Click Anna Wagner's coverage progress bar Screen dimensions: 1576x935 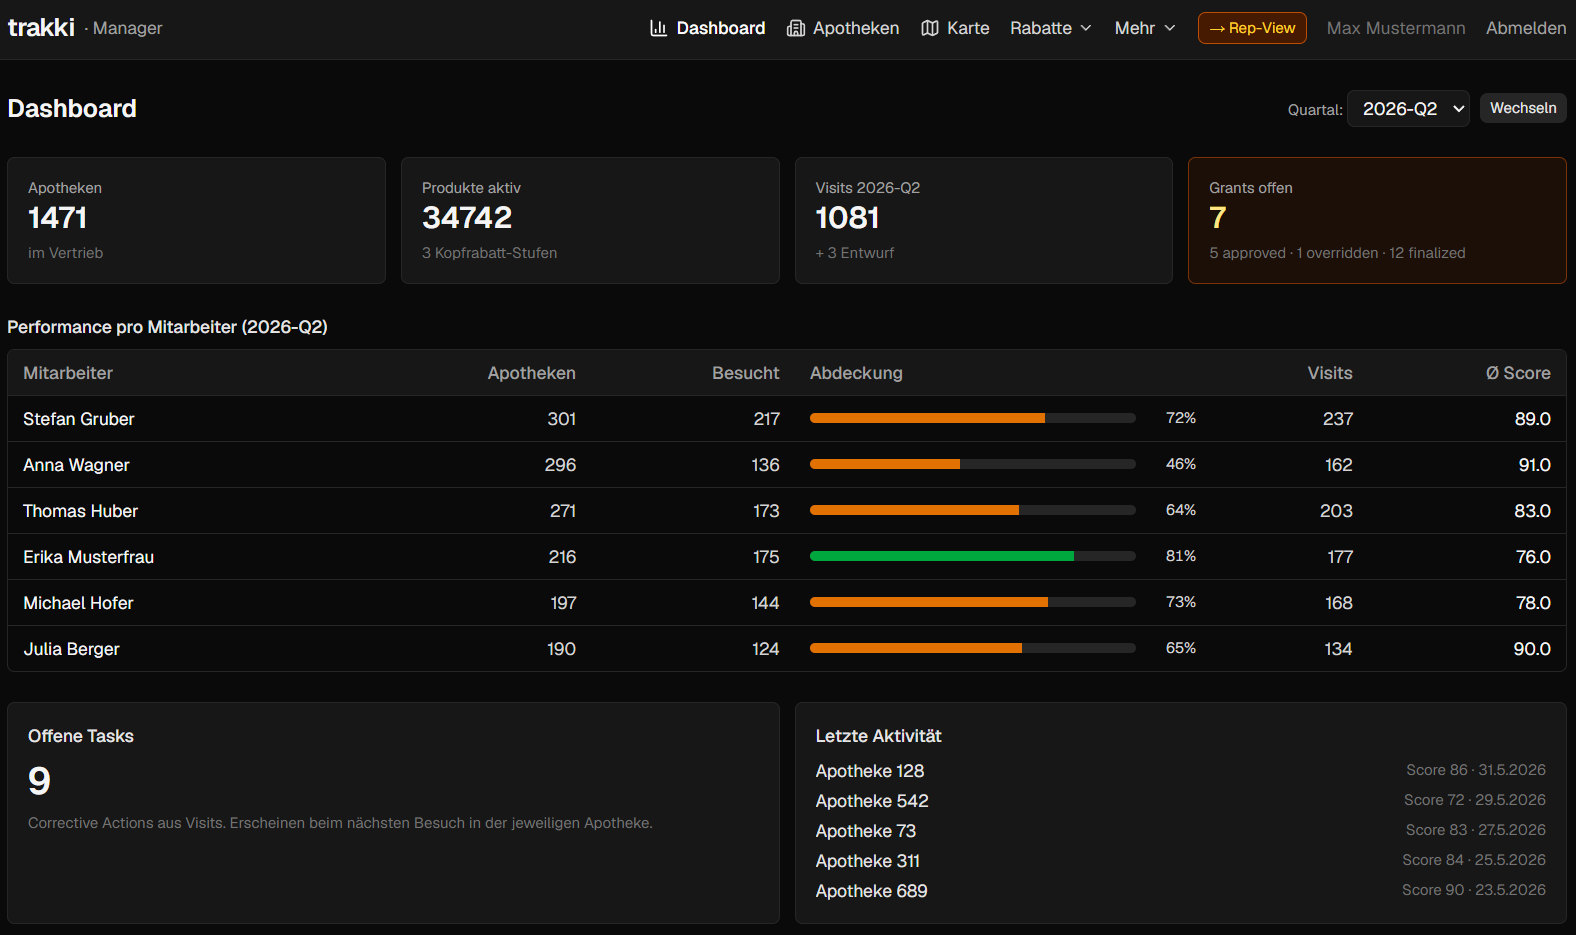(x=973, y=464)
